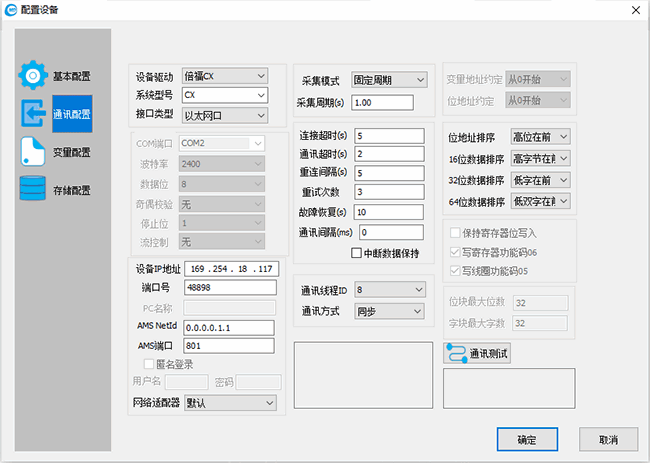The height and width of the screenshot is (463, 650).
Task: Click the 变量配置 document icon
Action: click(x=34, y=151)
